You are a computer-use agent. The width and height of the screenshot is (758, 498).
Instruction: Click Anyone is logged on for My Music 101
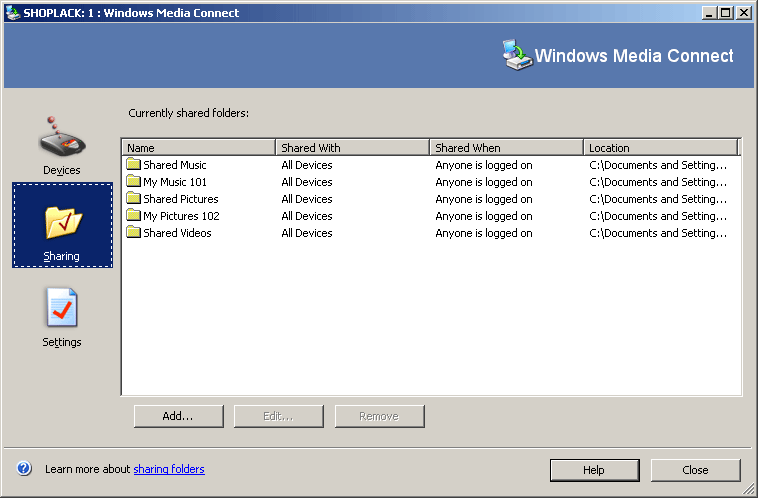(484, 182)
